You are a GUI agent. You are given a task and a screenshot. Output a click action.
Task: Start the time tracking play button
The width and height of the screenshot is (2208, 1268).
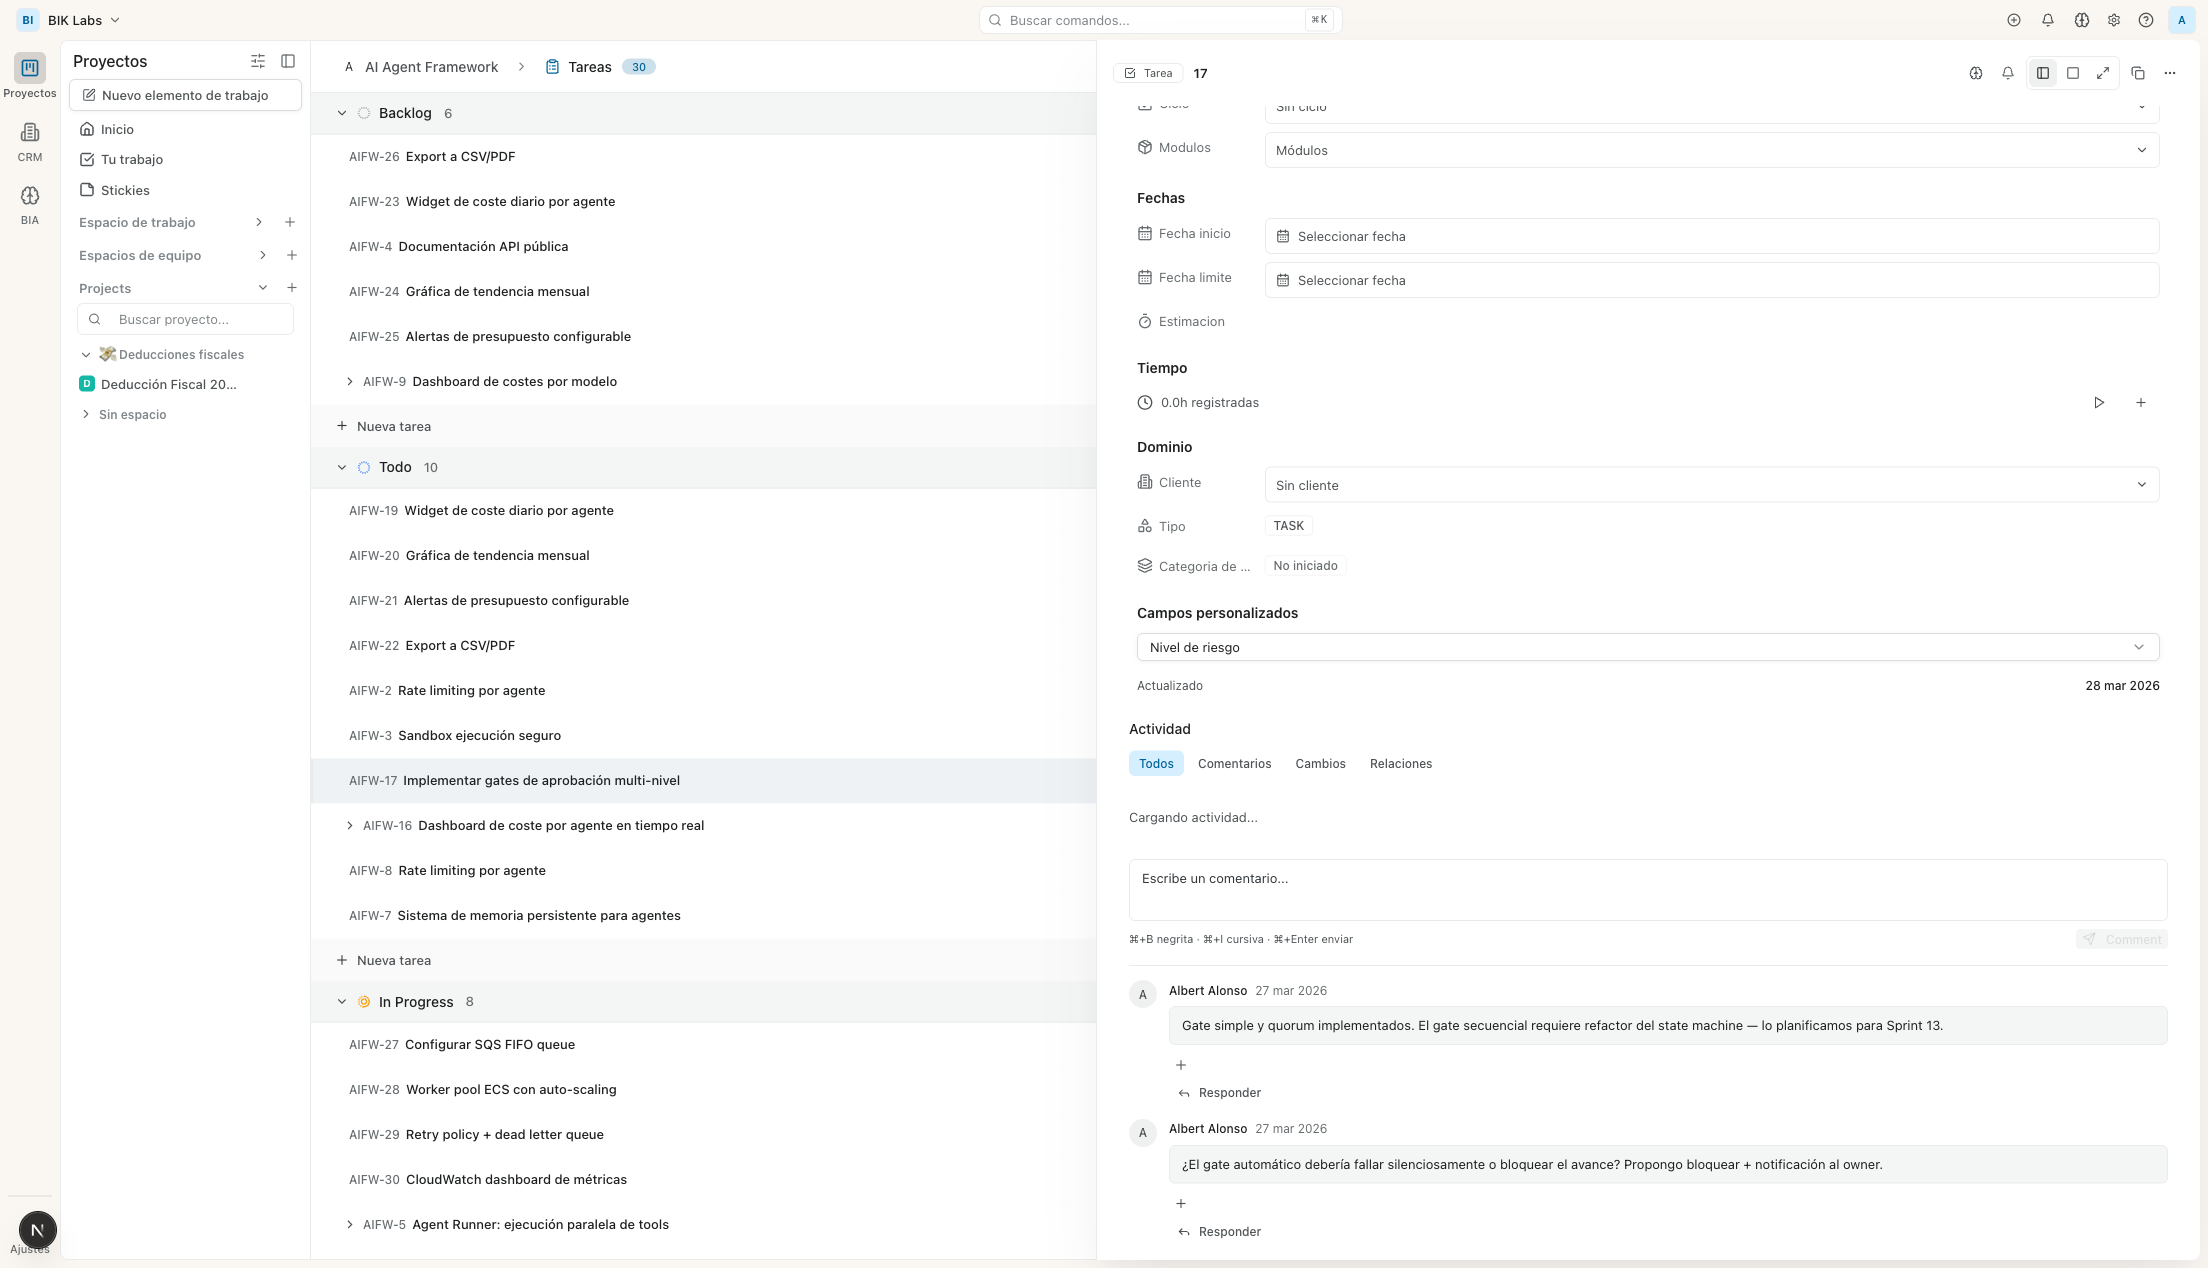(2099, 403)
